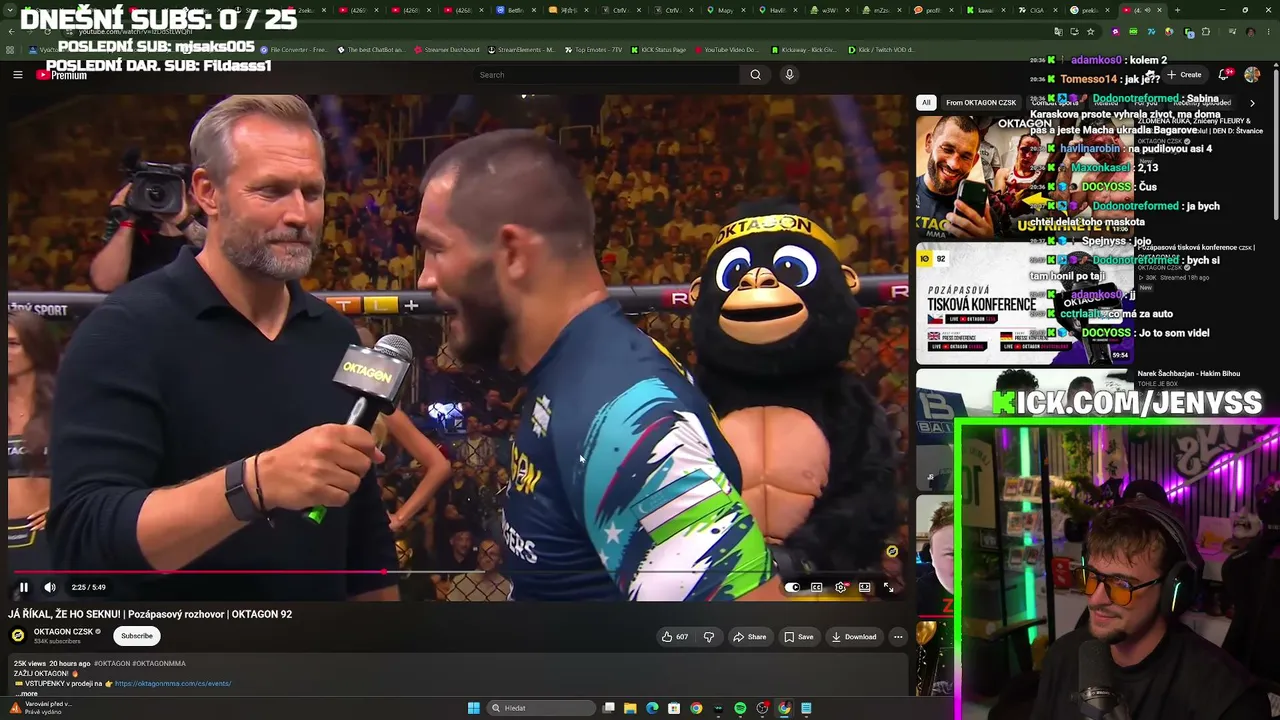Subscribe to OKTAGON CZSK channel
The width and height of the screenshot is (1280, 720).
click(x=137, y=636)
